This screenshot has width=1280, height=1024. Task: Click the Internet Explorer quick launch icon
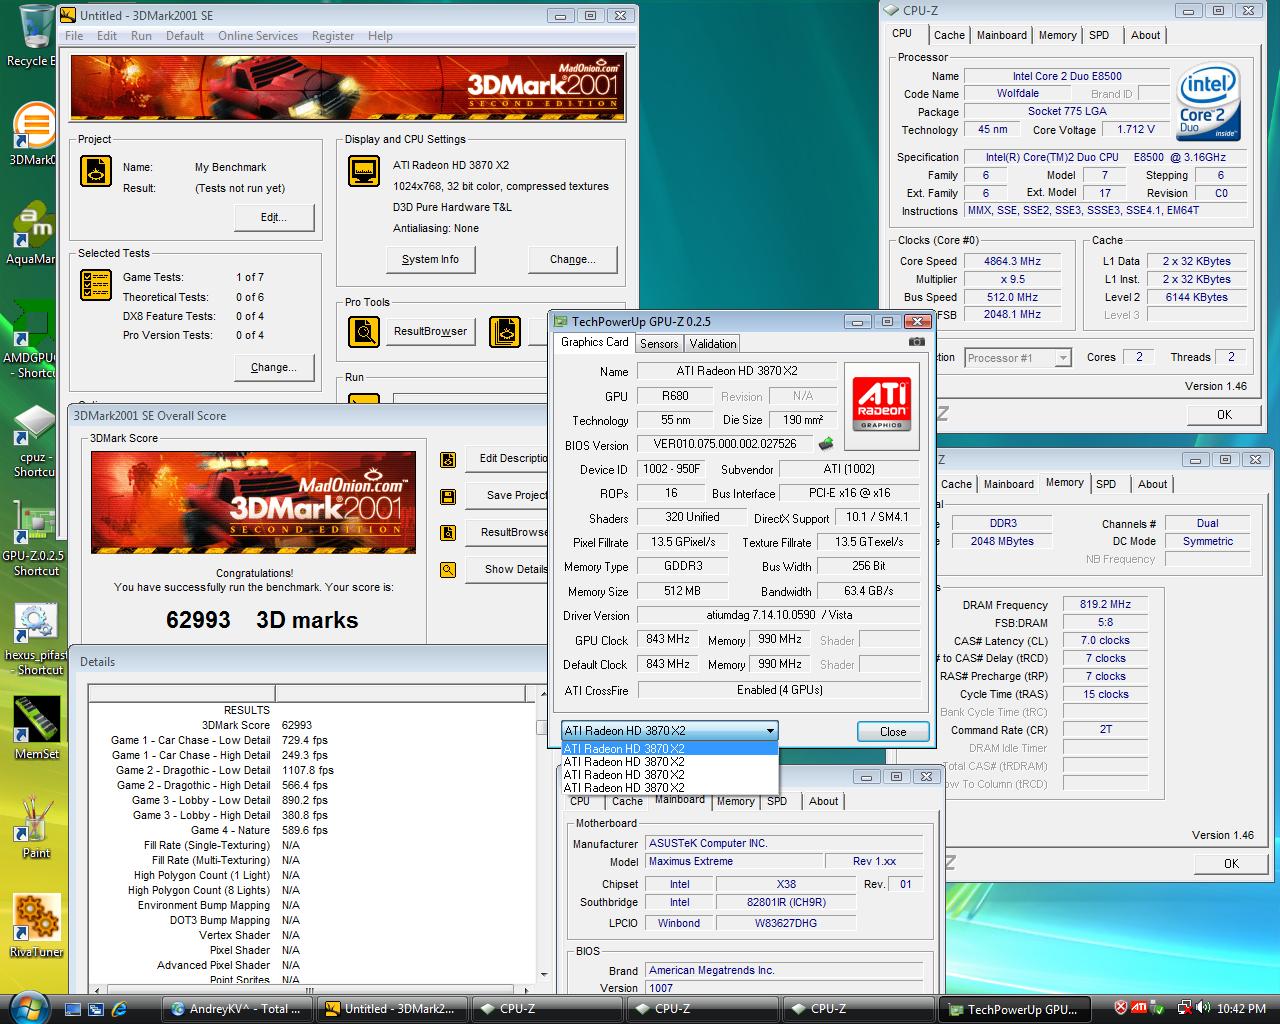coord(120,1009)
